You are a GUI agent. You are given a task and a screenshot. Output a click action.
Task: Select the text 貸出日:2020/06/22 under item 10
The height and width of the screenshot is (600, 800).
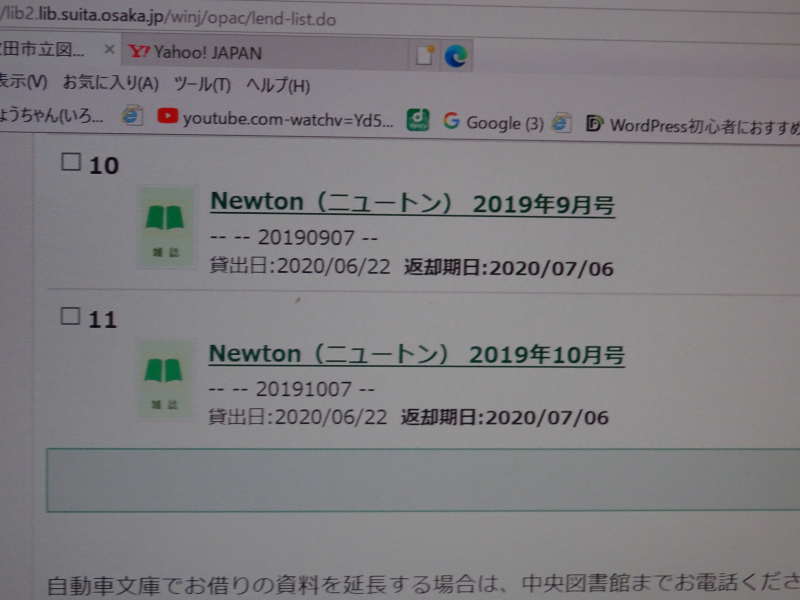point(300,266)
